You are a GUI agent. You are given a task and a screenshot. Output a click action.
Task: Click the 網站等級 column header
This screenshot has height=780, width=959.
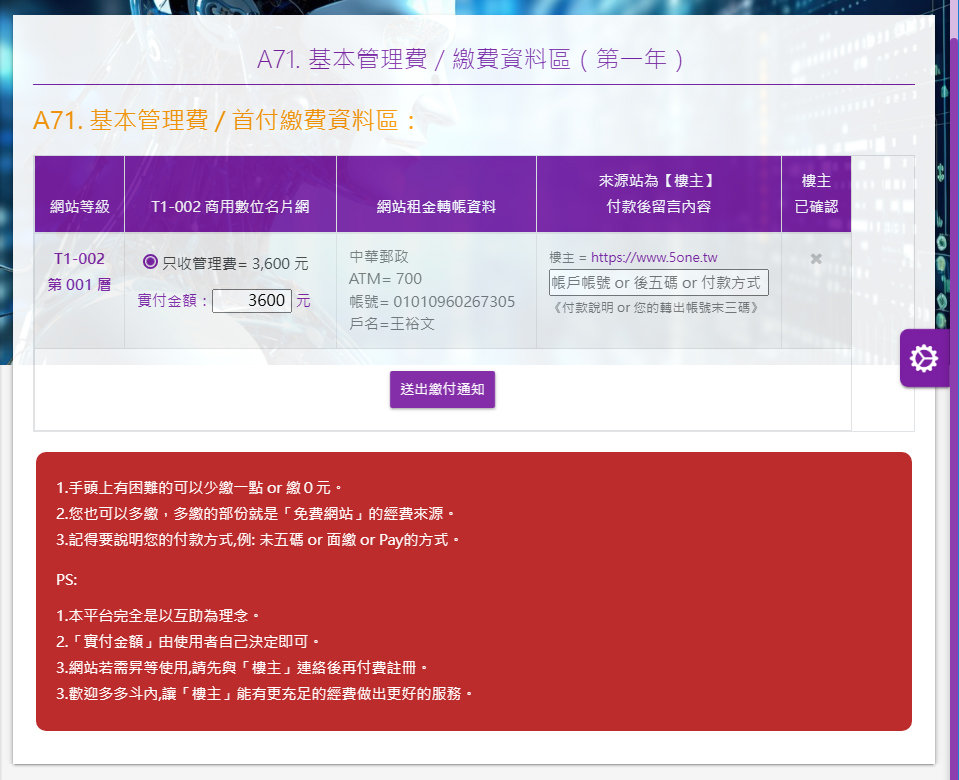pos(79,207)
